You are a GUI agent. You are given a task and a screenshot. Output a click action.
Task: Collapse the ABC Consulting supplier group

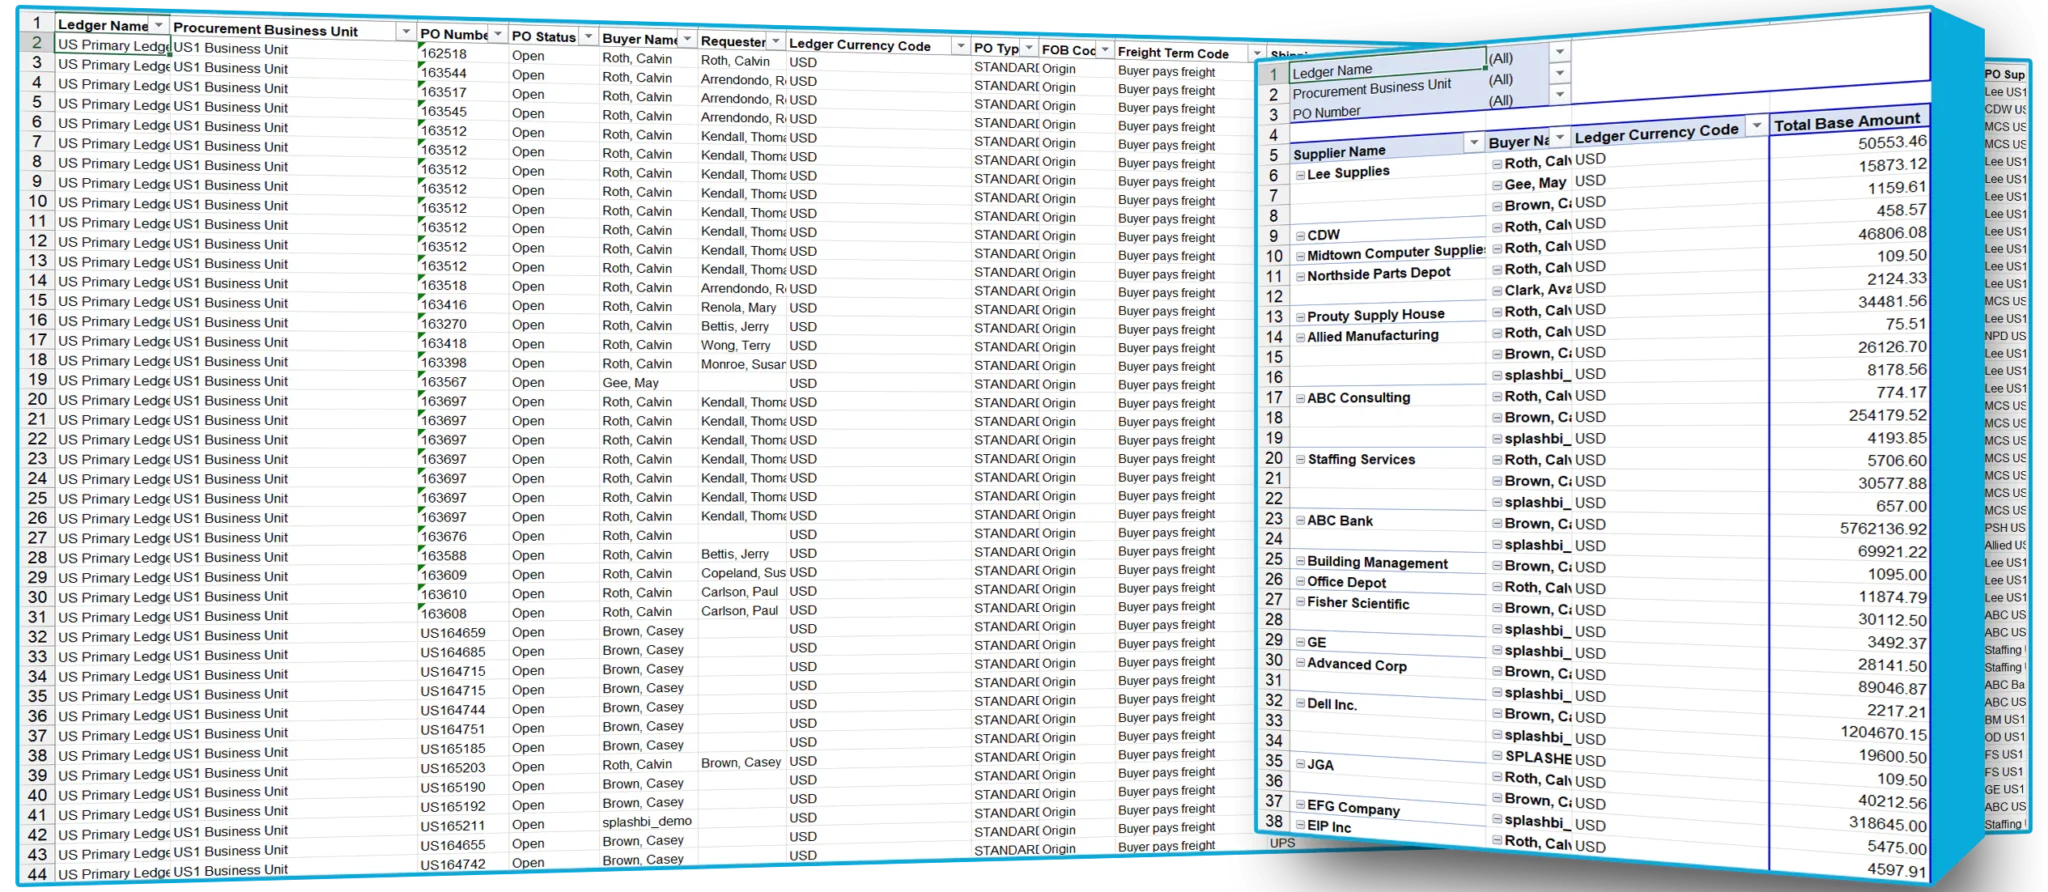(x=1300, y=398)
